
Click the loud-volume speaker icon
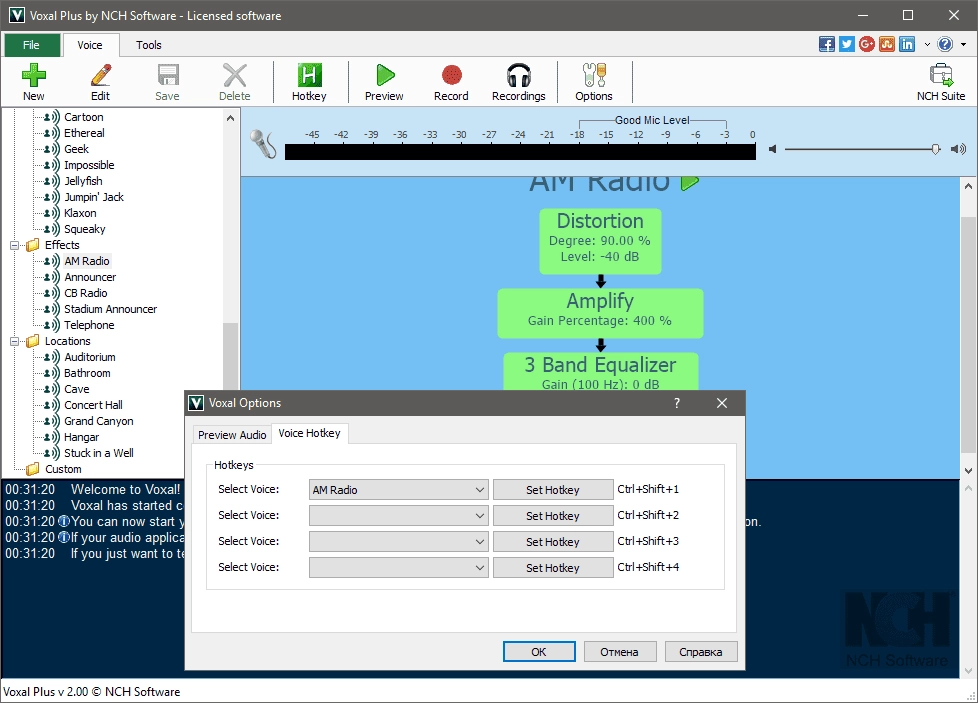coord(958,149)
